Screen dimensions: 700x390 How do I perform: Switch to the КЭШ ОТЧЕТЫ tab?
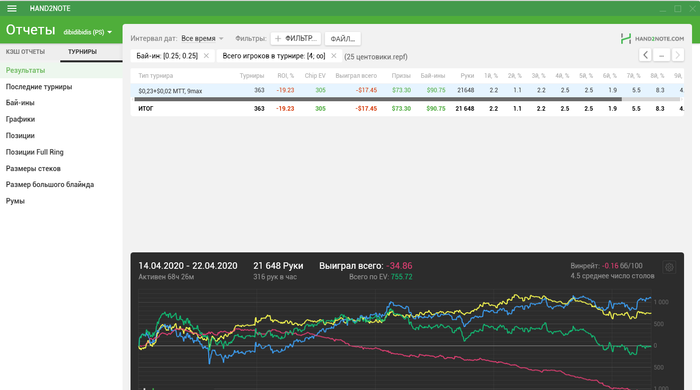pos(25,52)
